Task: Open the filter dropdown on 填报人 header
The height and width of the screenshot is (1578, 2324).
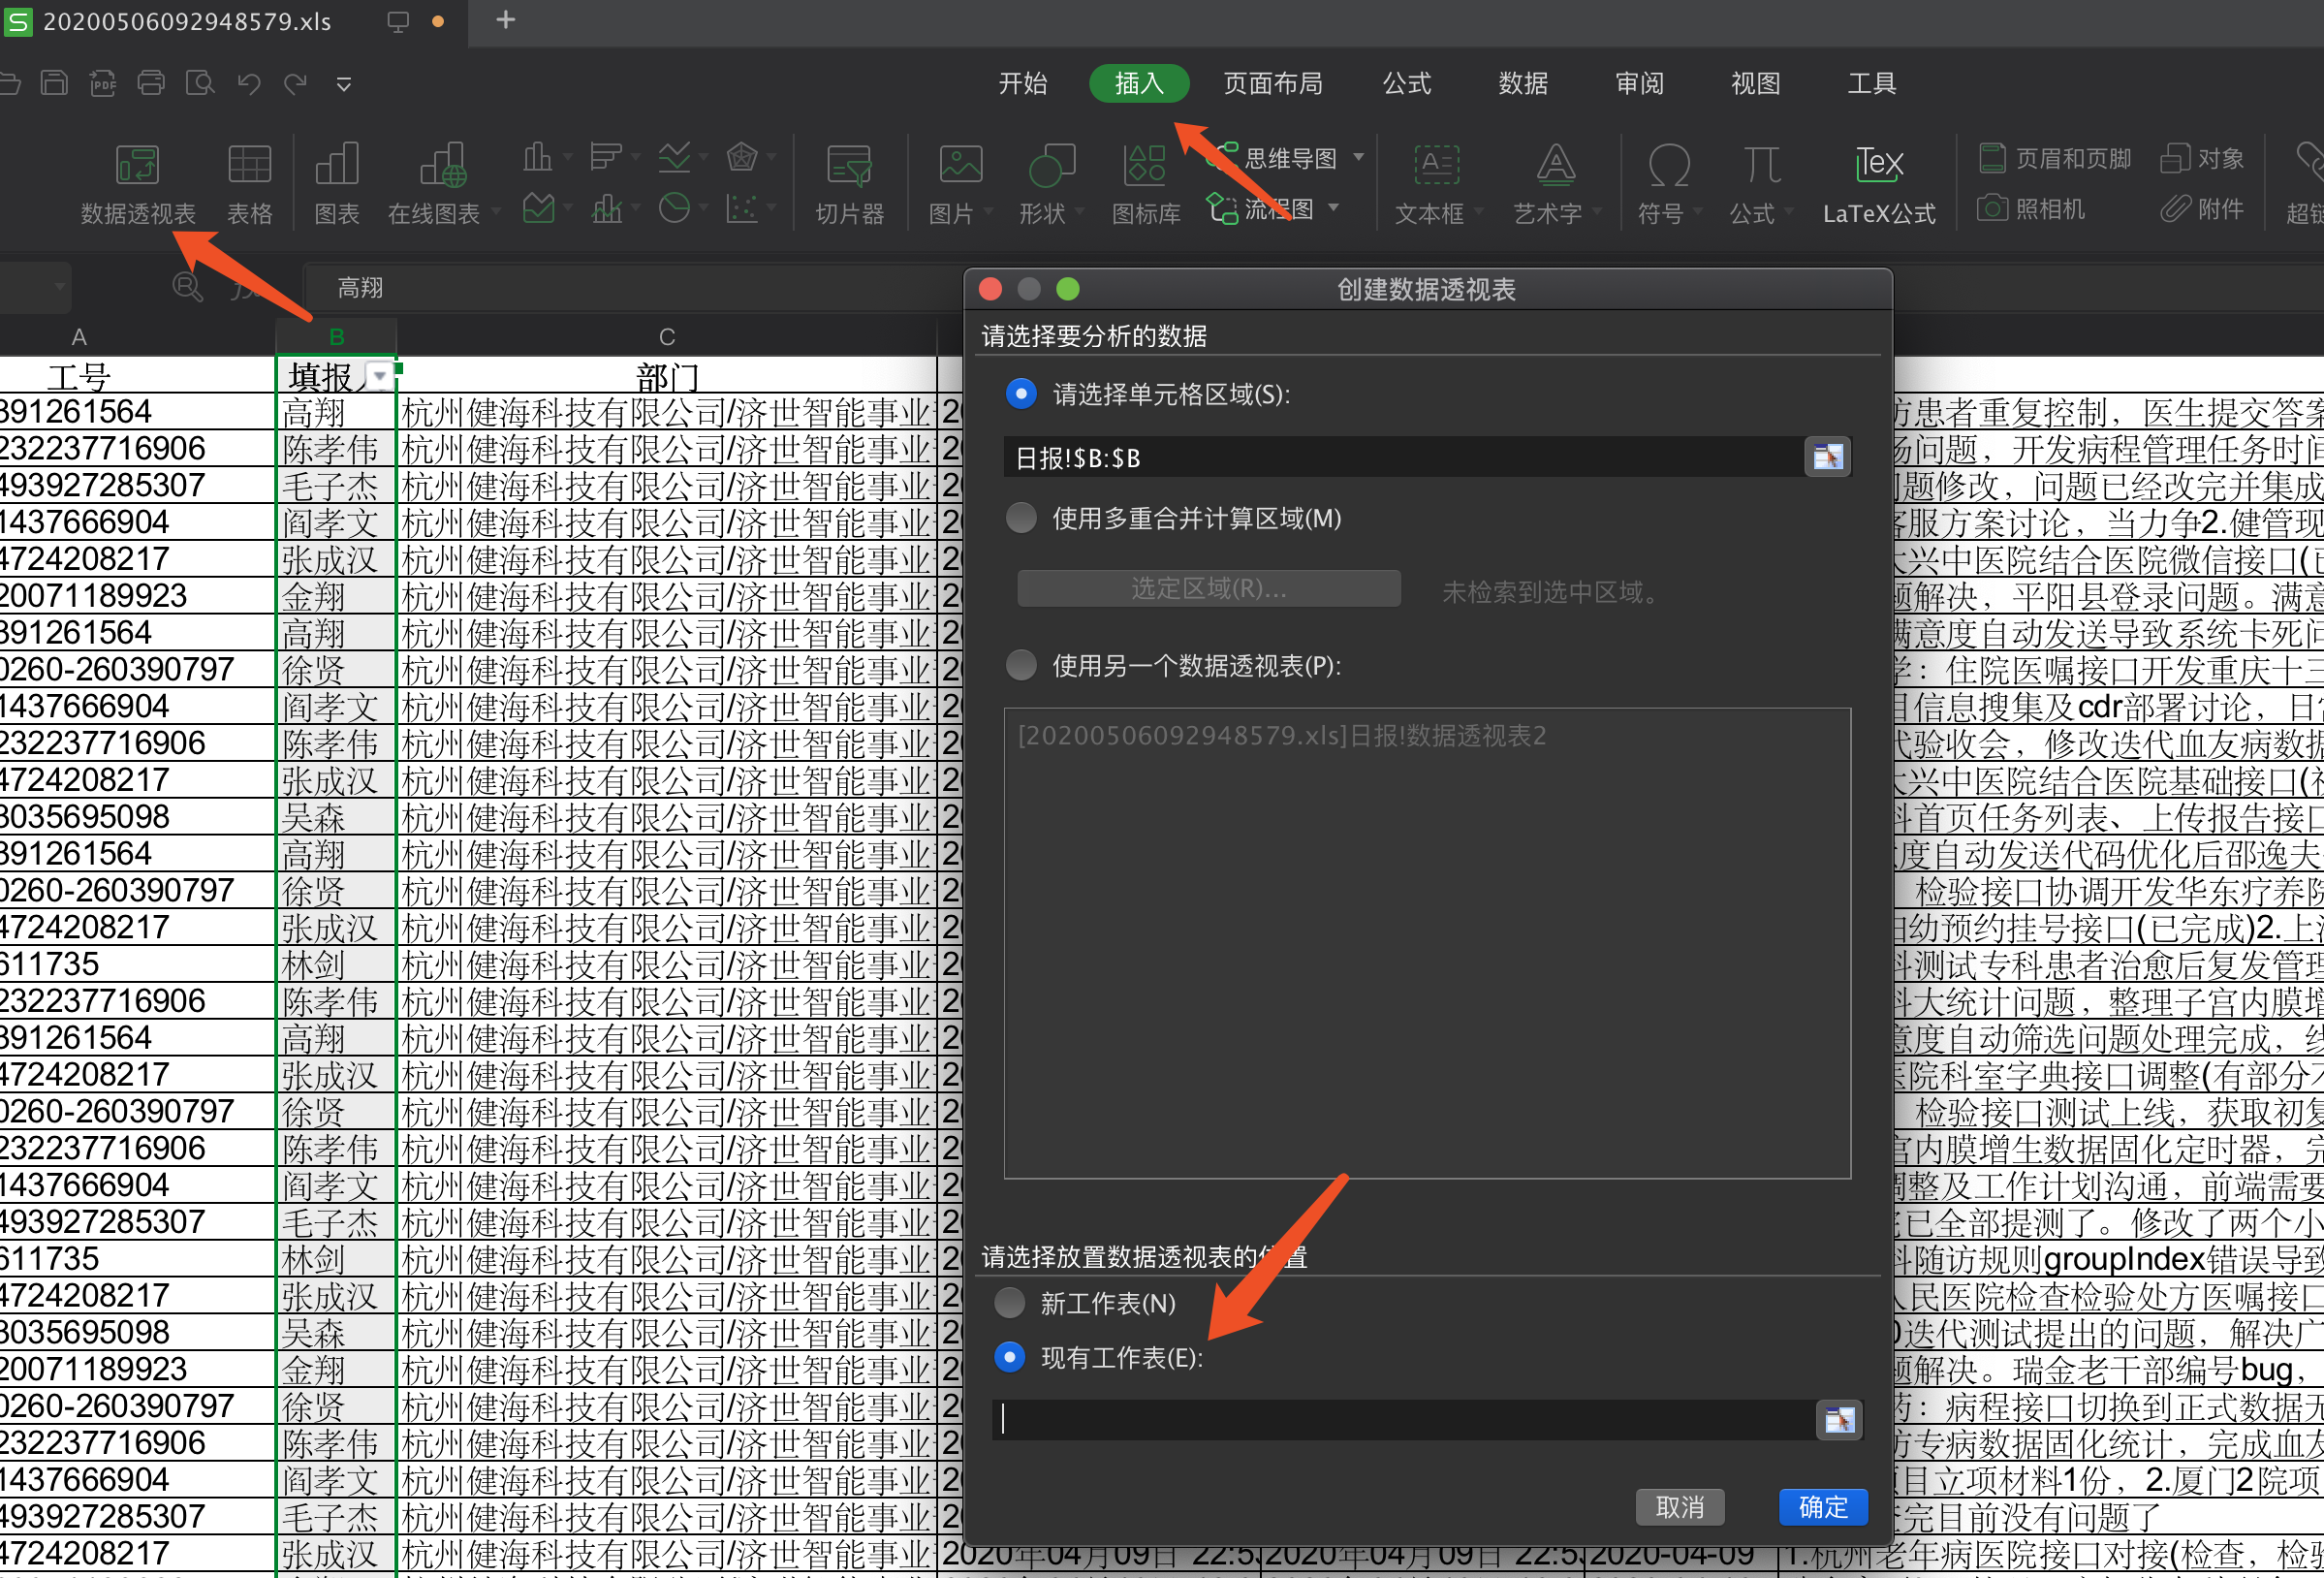Action: pos(379,377)
